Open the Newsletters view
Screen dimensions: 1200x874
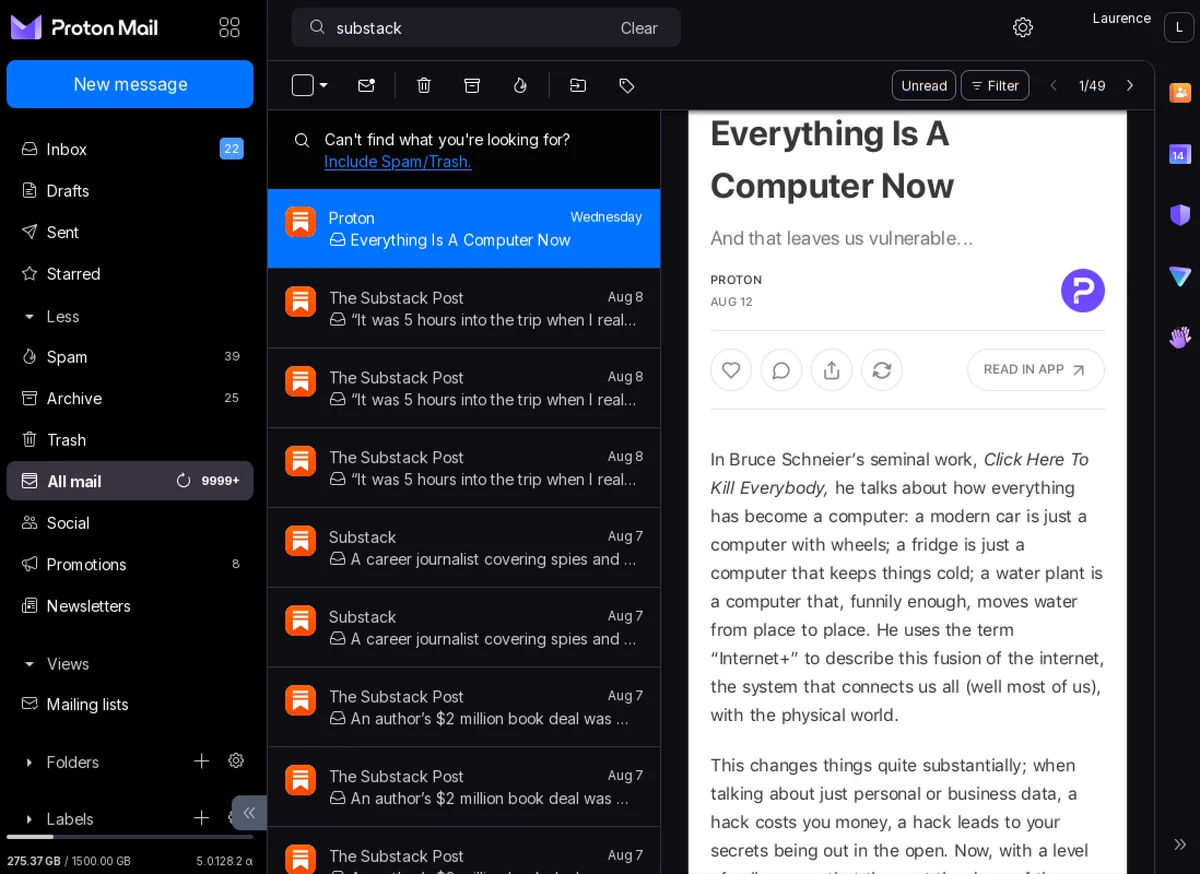pyautogui.click(x=130, y=606)
